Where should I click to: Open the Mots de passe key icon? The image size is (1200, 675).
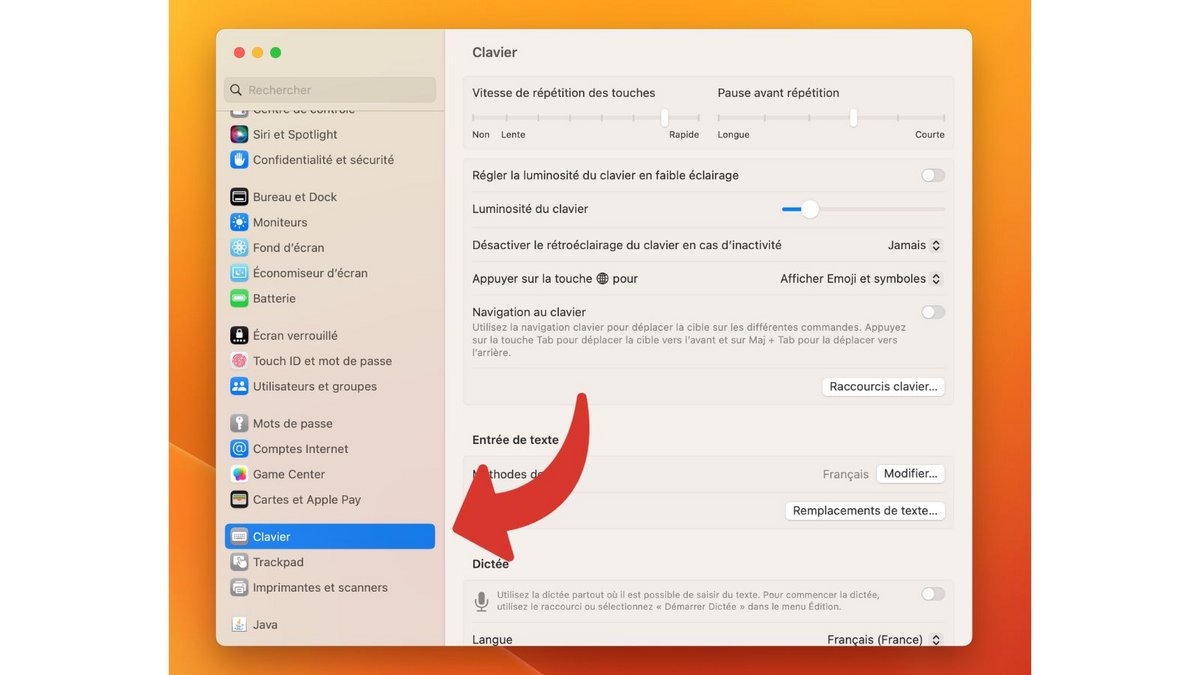pos(239,424)
